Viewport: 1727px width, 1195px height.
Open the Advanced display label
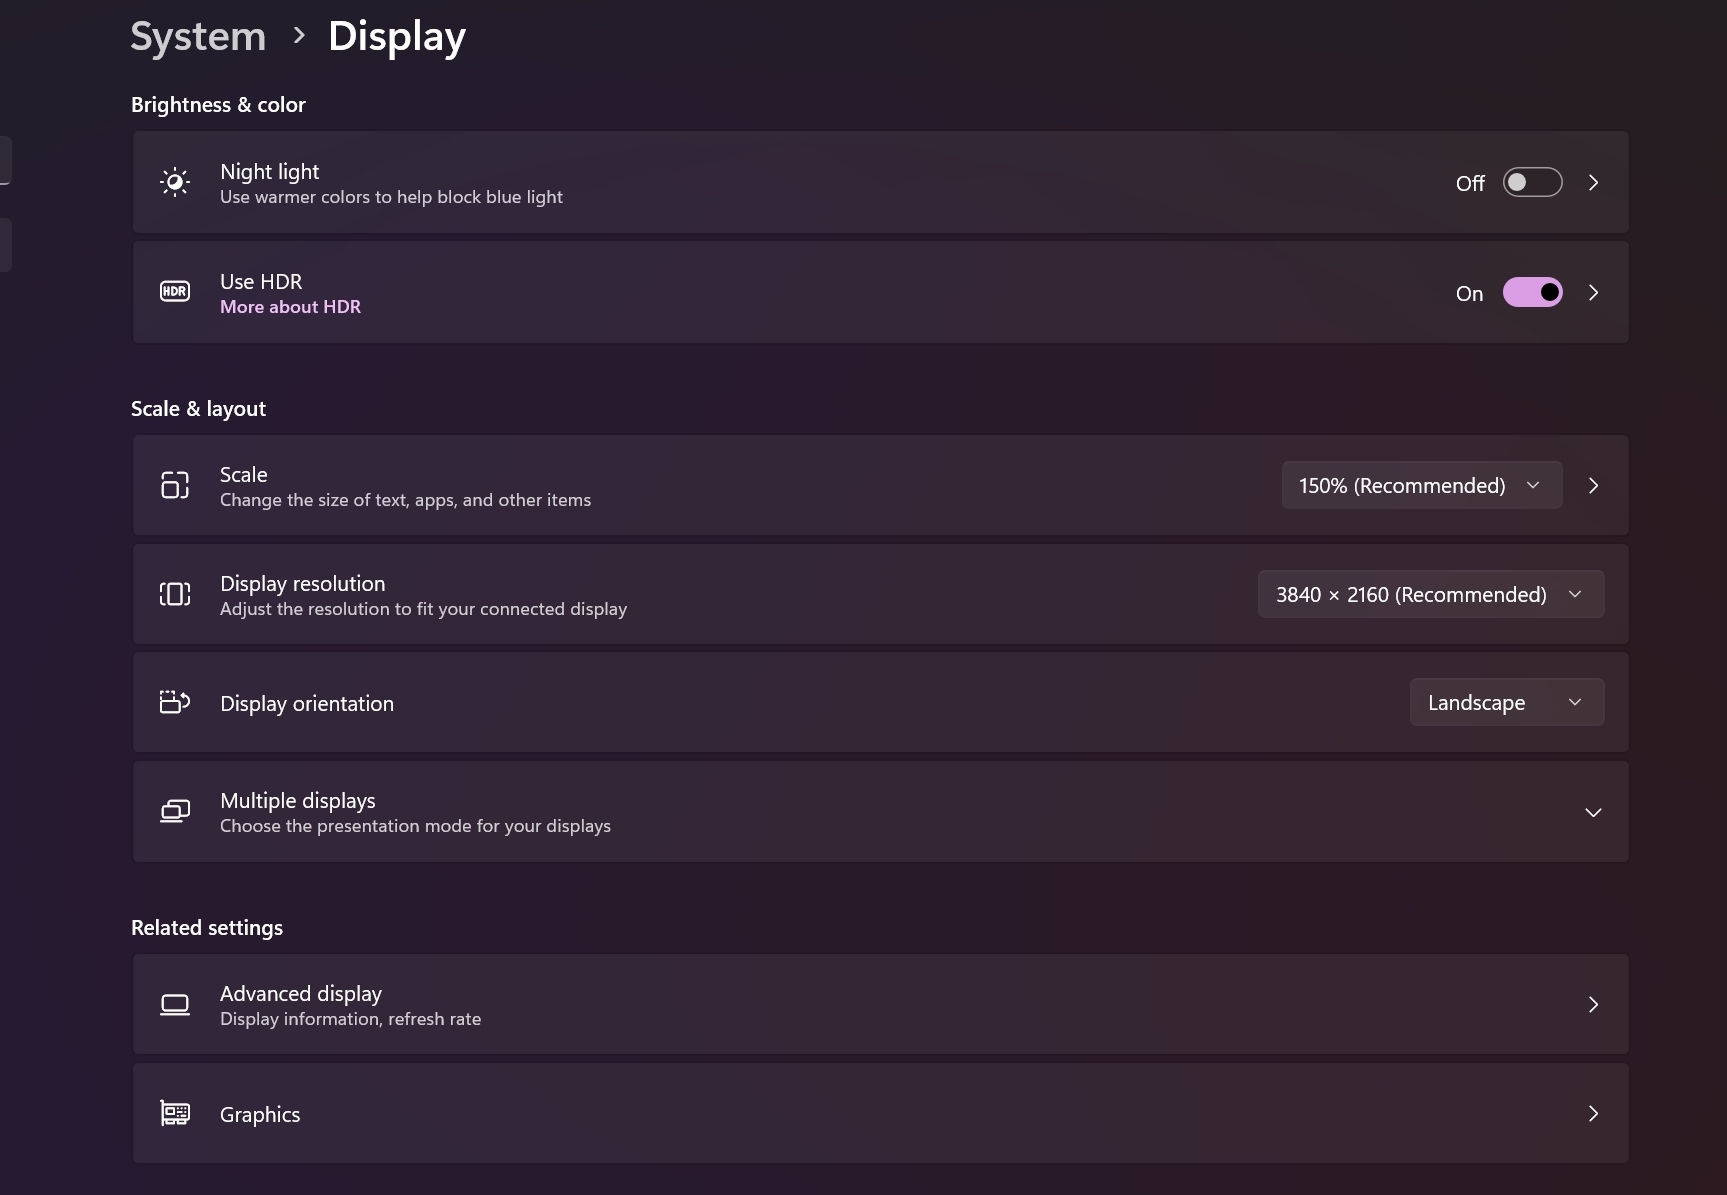click(301, 993)
